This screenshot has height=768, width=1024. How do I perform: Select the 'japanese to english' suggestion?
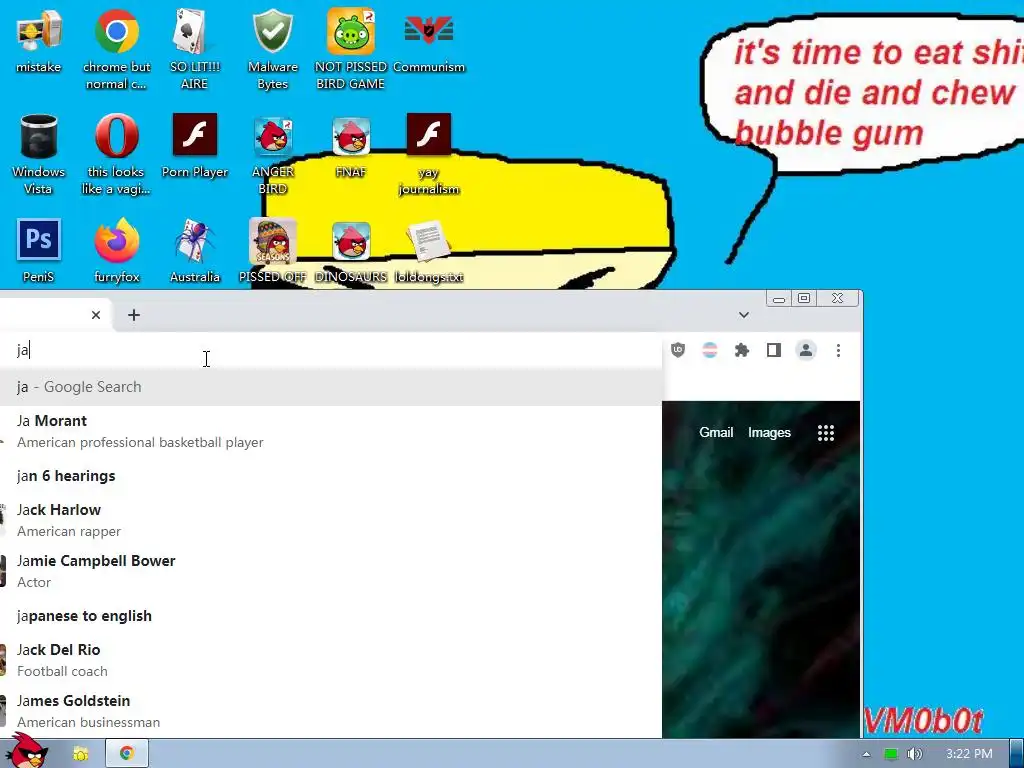[x=331, y=616]
